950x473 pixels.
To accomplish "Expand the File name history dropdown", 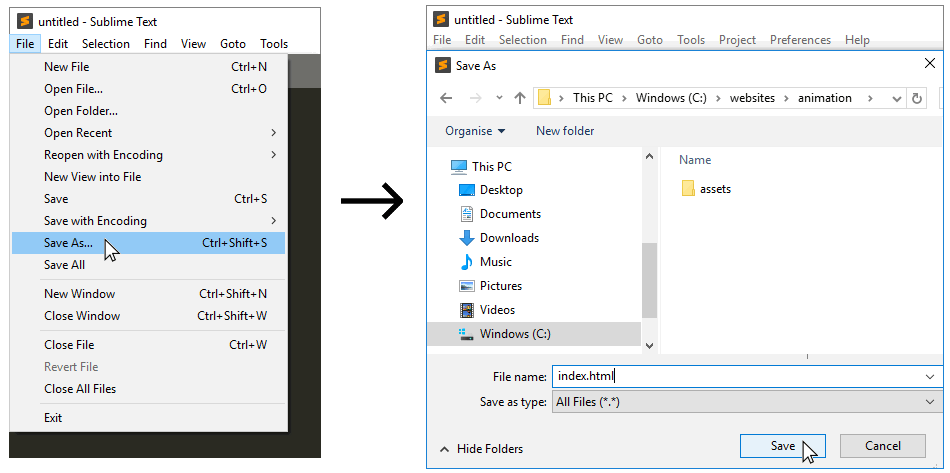I will pyautogui.click(x=930, y=377).
